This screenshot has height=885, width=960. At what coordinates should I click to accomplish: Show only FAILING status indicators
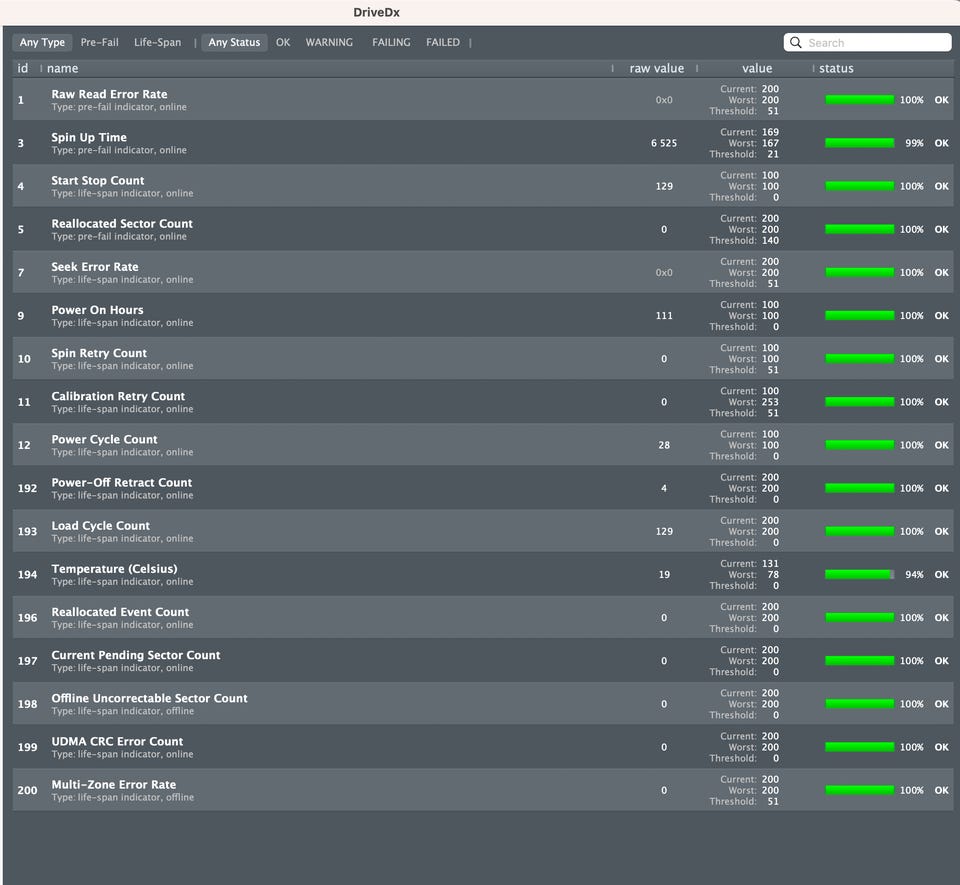pos(391,42)
